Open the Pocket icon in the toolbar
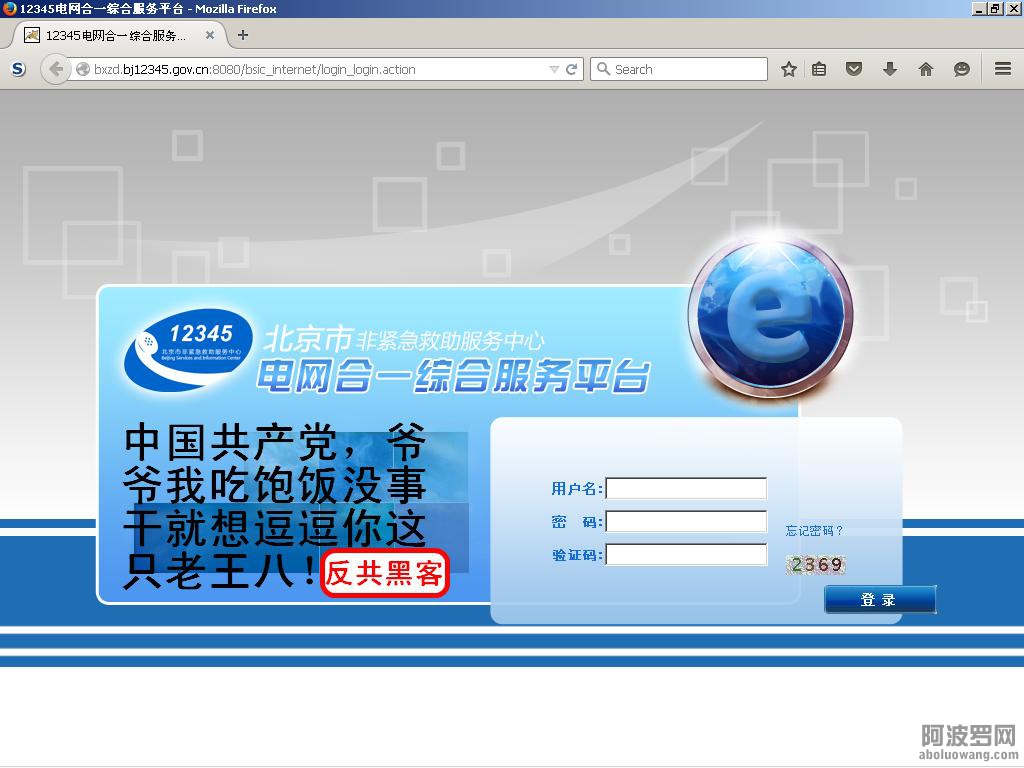Image resolution: width=1024 pixels, height=768 pixels. coord(854,69)
